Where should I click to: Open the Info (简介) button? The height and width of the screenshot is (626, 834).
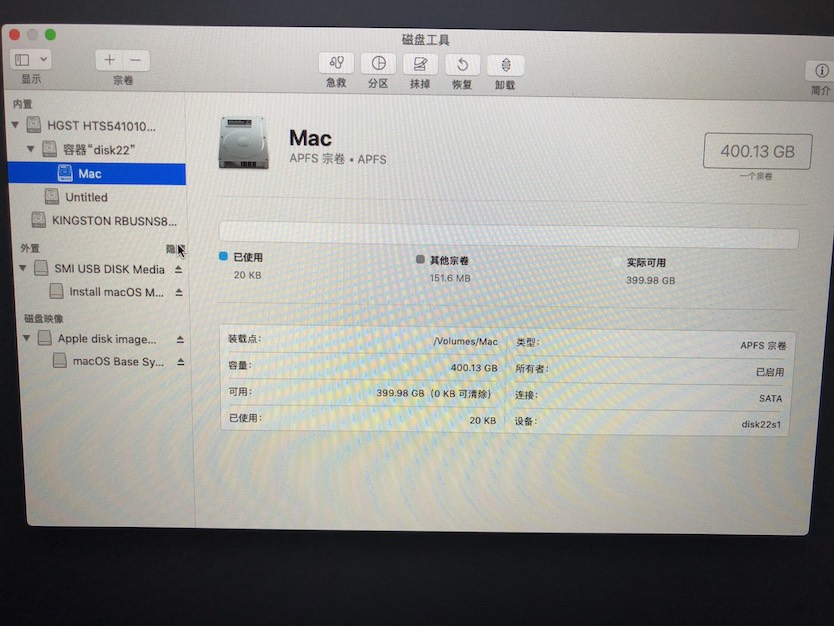tap(821, 71)
